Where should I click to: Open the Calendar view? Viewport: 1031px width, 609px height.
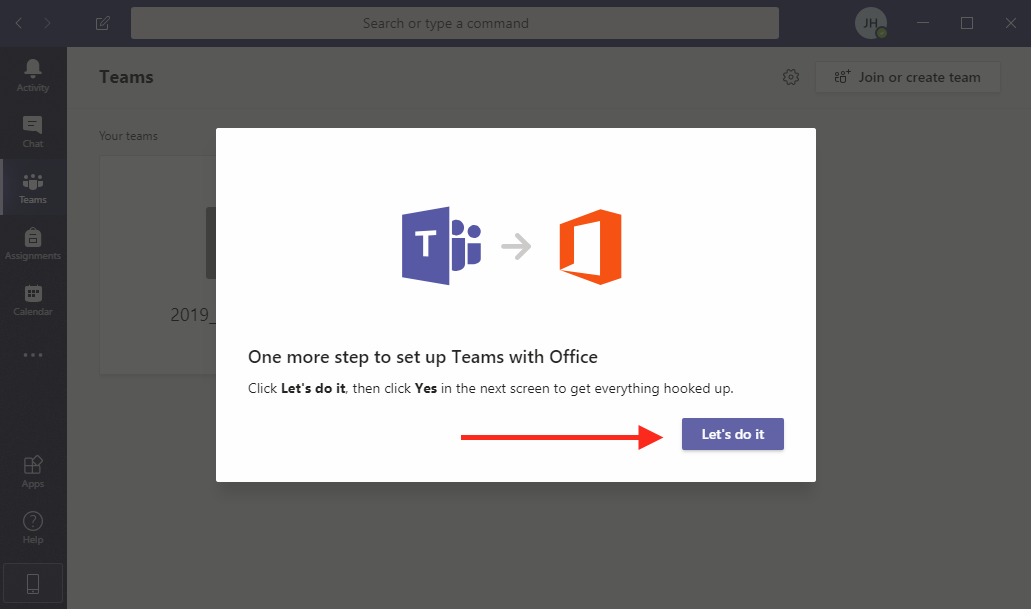(x=33, y=299)
